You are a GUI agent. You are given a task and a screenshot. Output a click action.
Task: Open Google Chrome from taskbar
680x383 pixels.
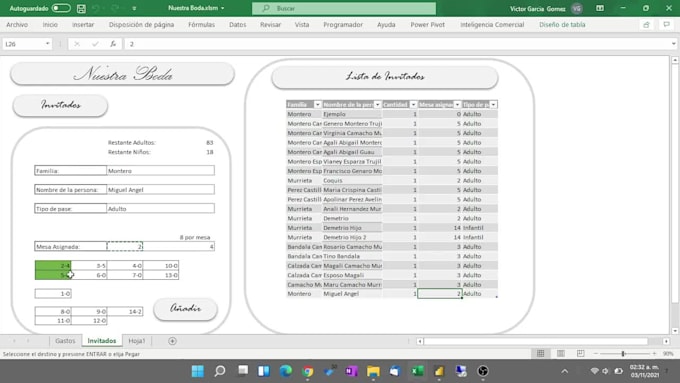[307, 371]
